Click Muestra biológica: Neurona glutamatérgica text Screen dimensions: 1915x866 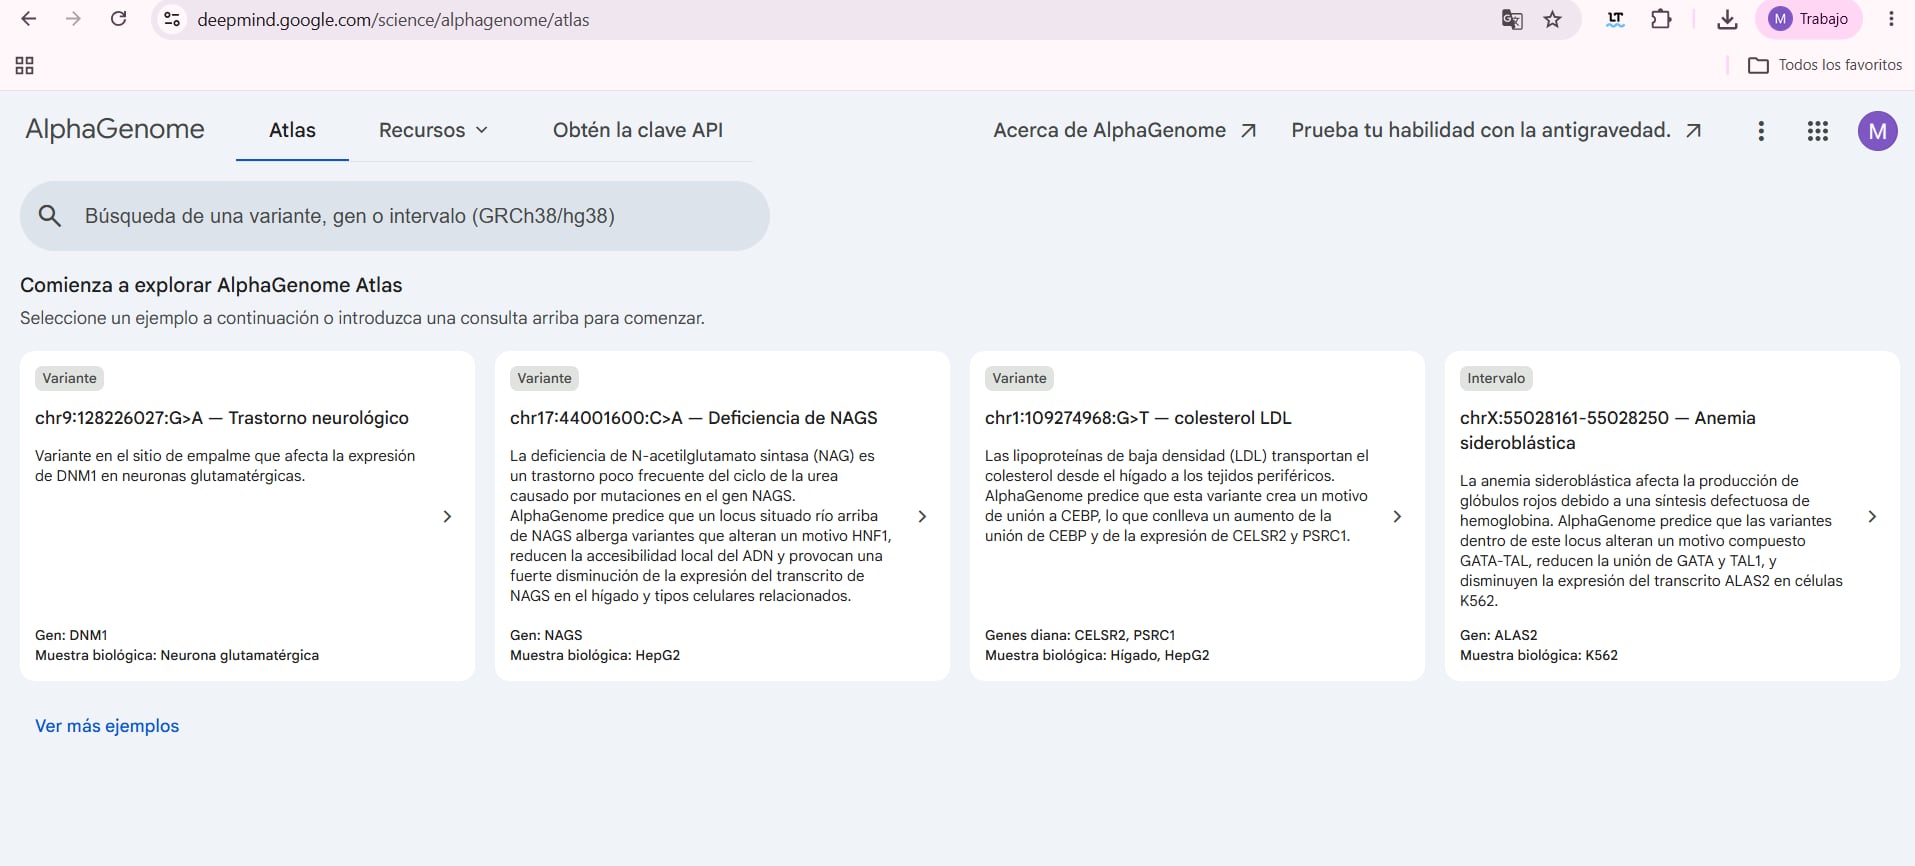[177, 655]
